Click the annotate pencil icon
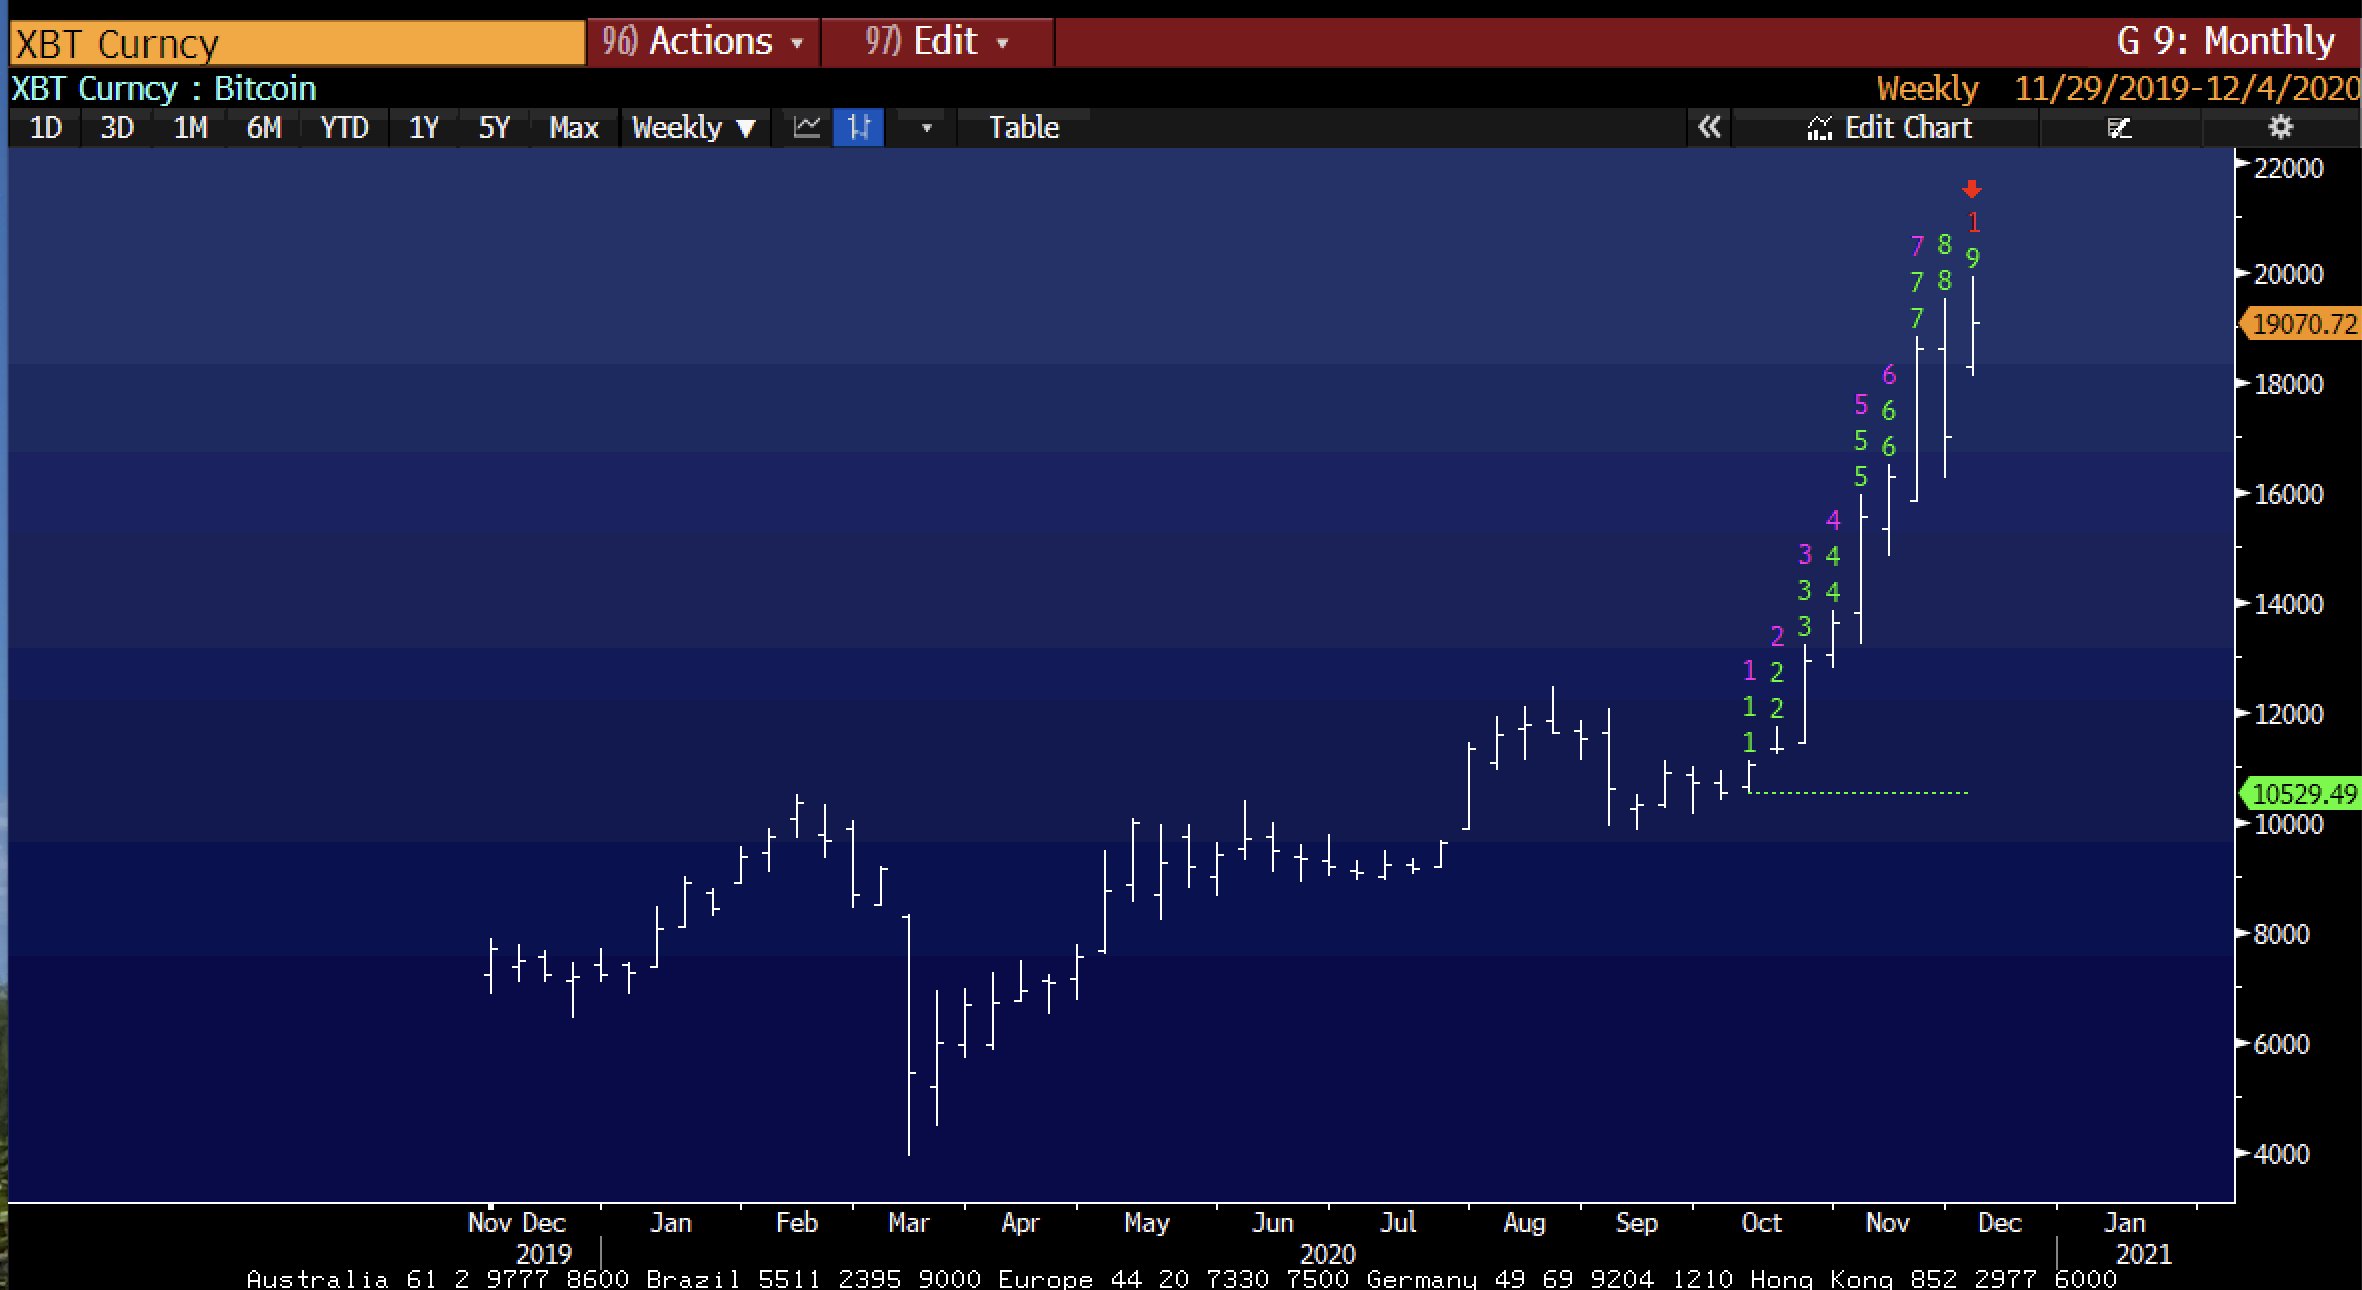The height and width of the screenshot is (1290, 2362). 2119,128
